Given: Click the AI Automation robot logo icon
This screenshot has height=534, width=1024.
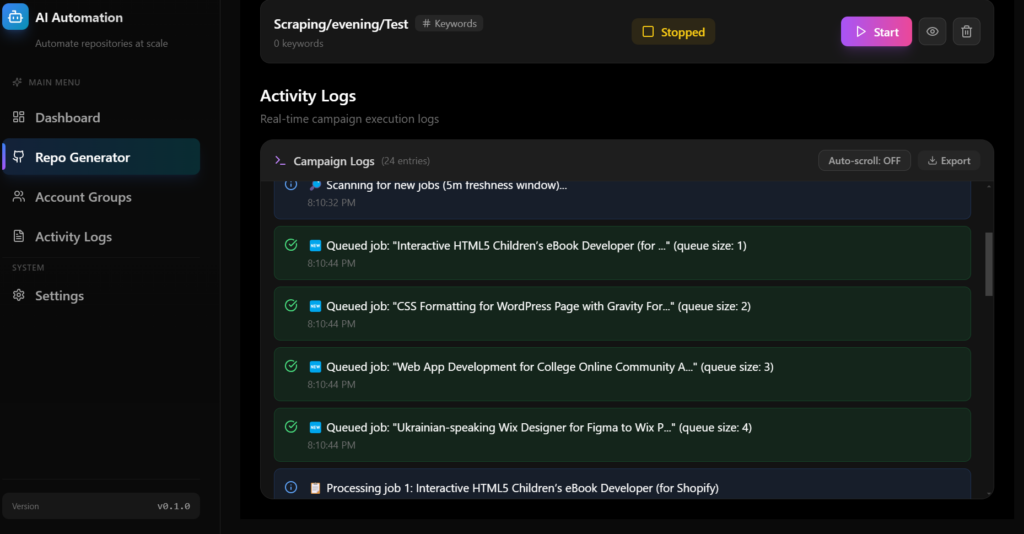Looking at the screenshot, I should [15, 17].
